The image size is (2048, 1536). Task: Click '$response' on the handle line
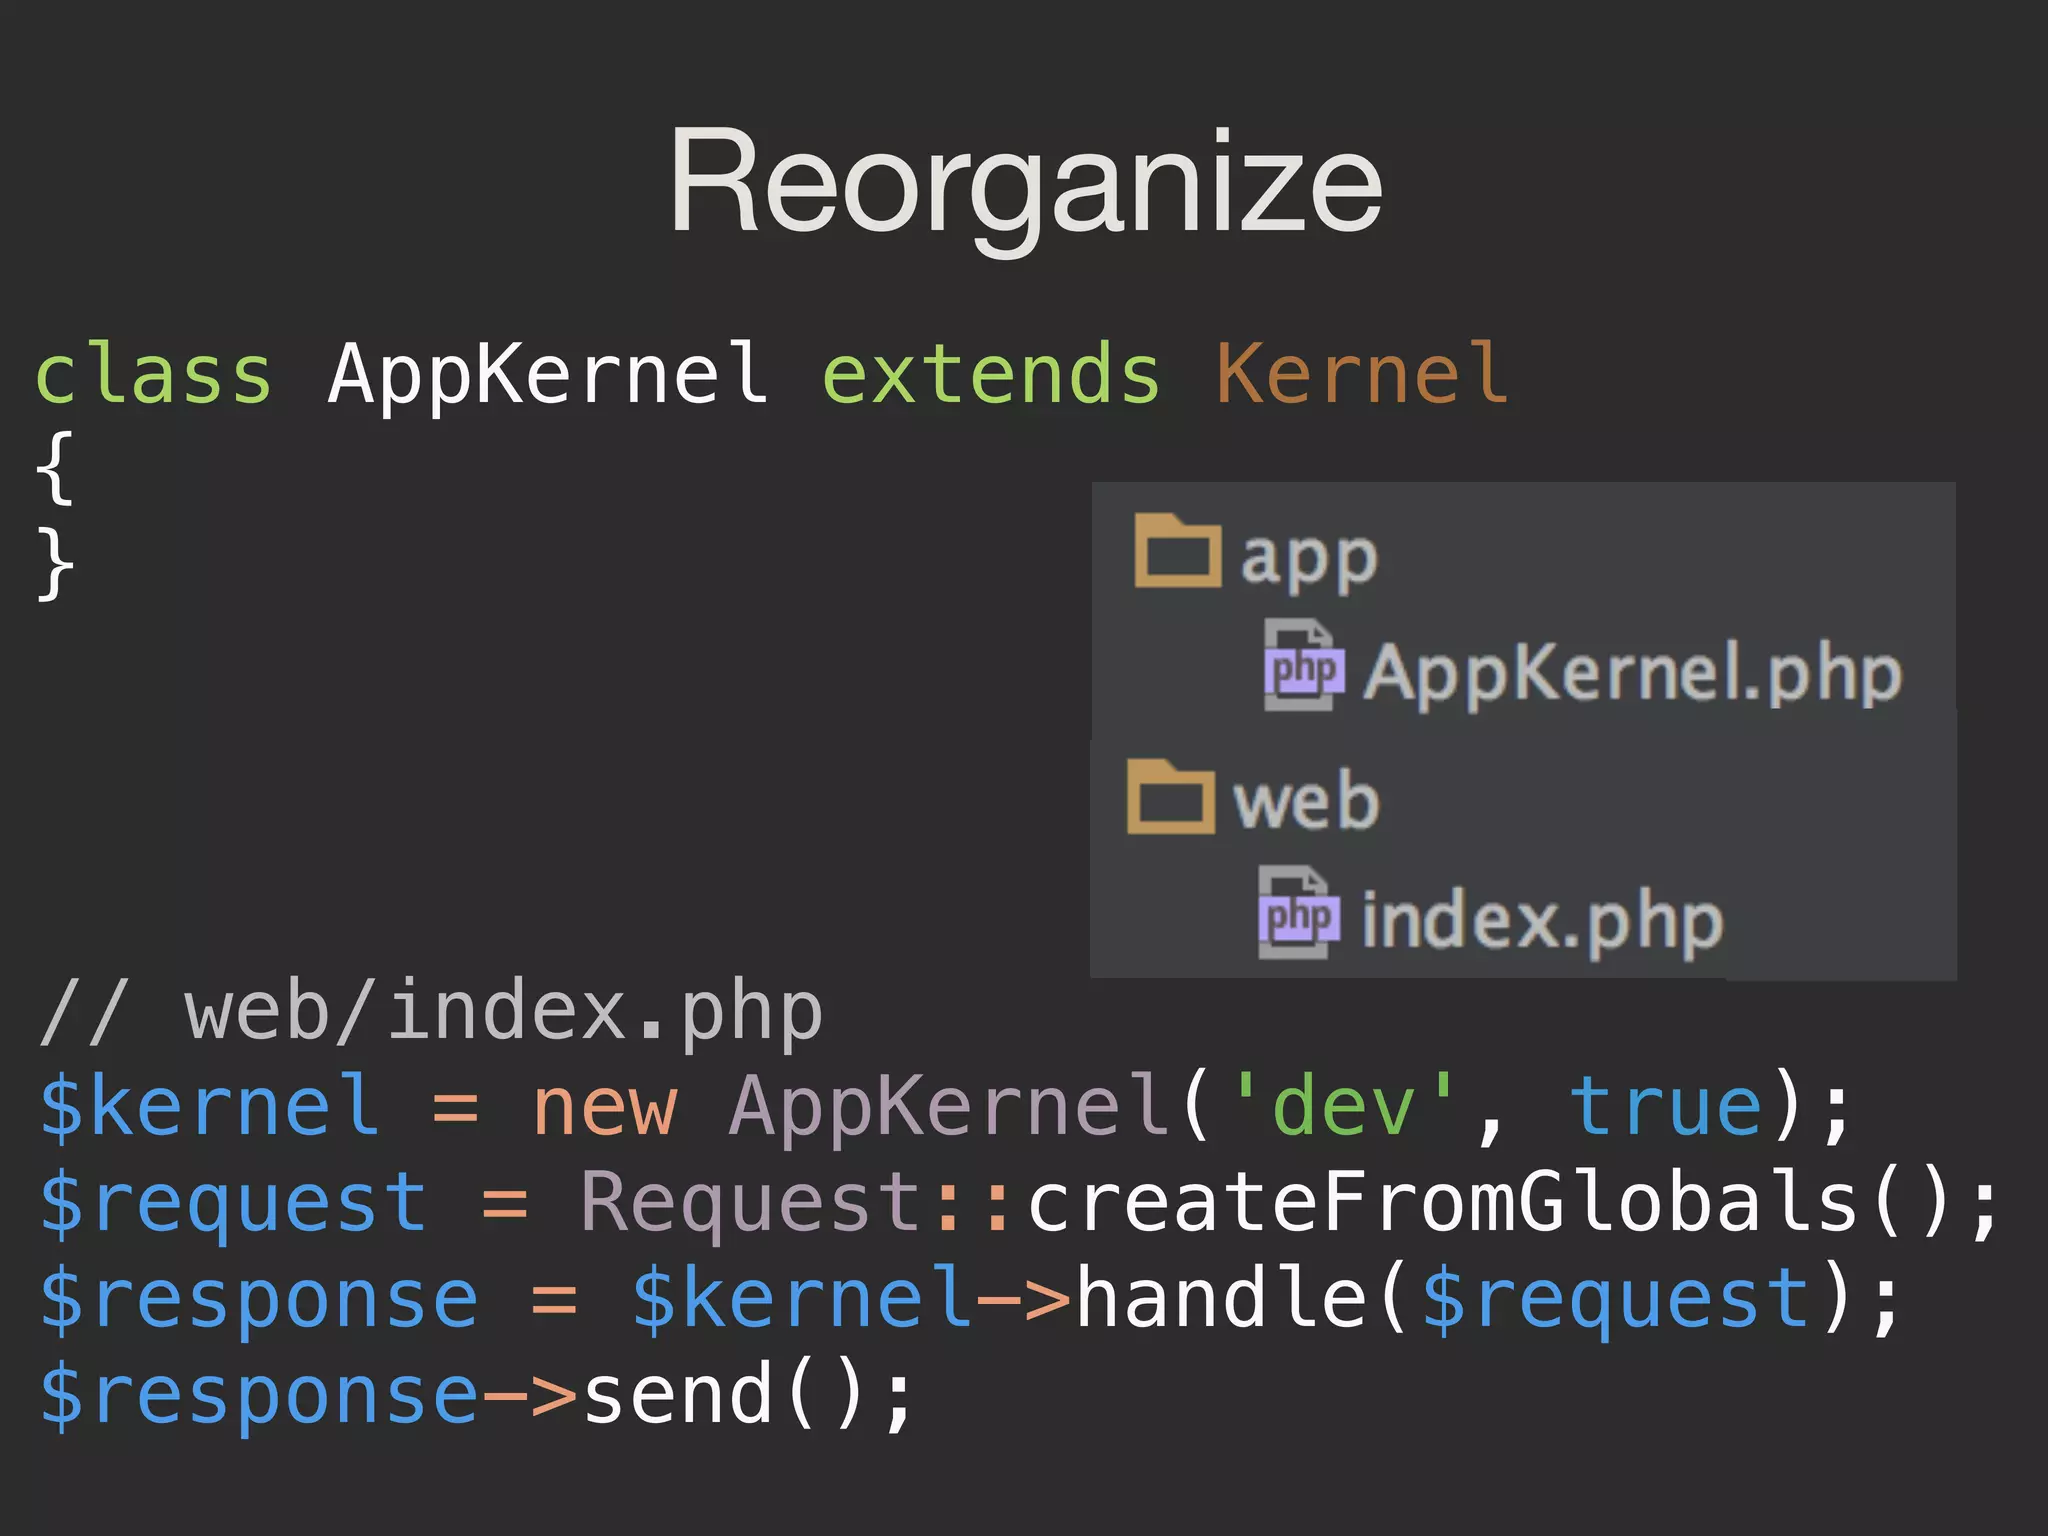tap(258, 1300)
